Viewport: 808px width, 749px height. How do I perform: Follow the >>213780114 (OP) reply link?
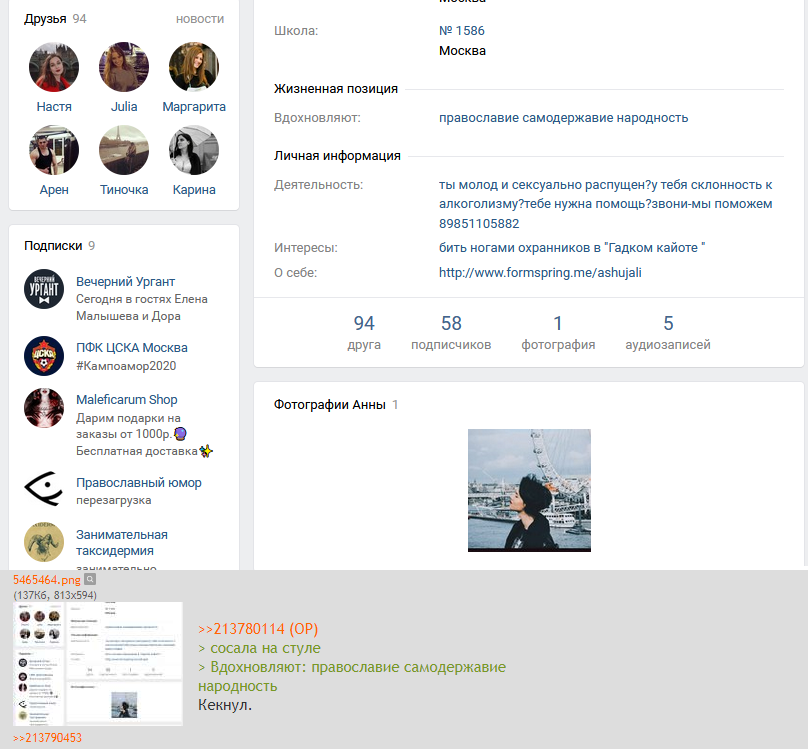(256, 629)
